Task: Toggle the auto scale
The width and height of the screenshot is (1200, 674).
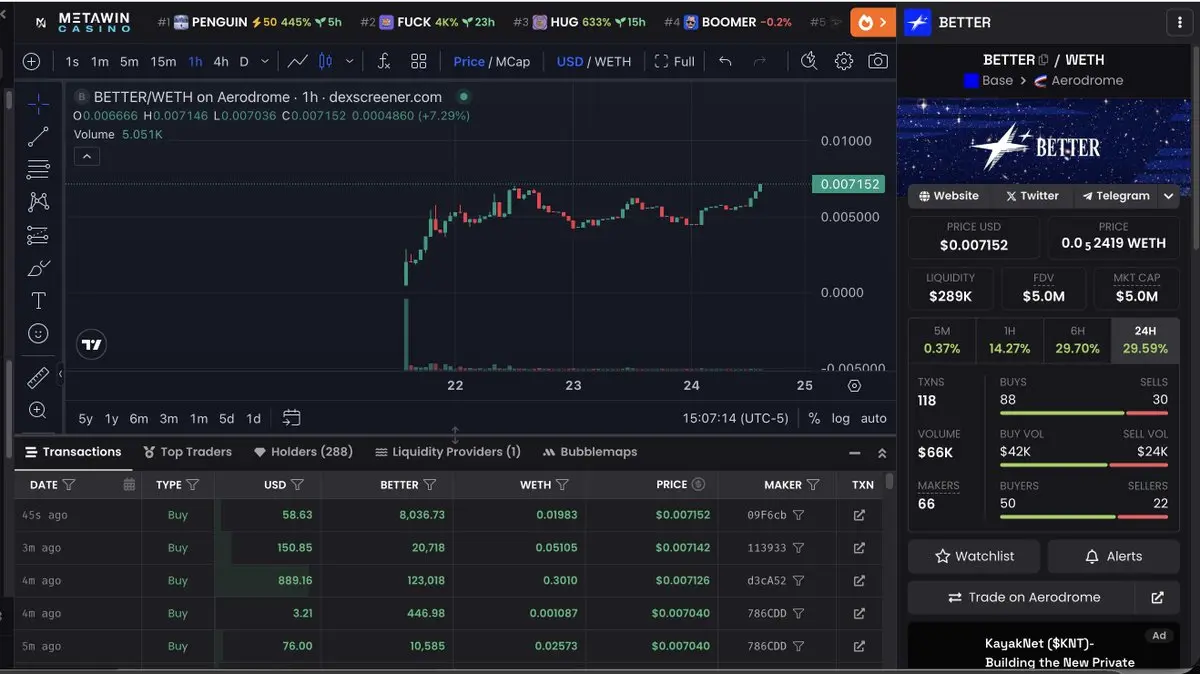Action: [x=874, y=418]
